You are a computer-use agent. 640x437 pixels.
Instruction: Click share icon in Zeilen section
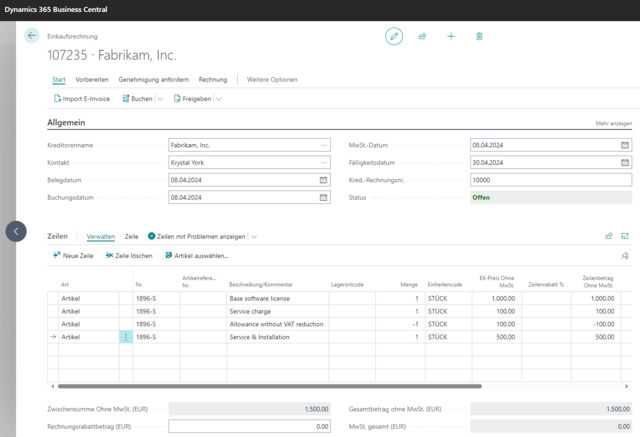coord(609,236)
